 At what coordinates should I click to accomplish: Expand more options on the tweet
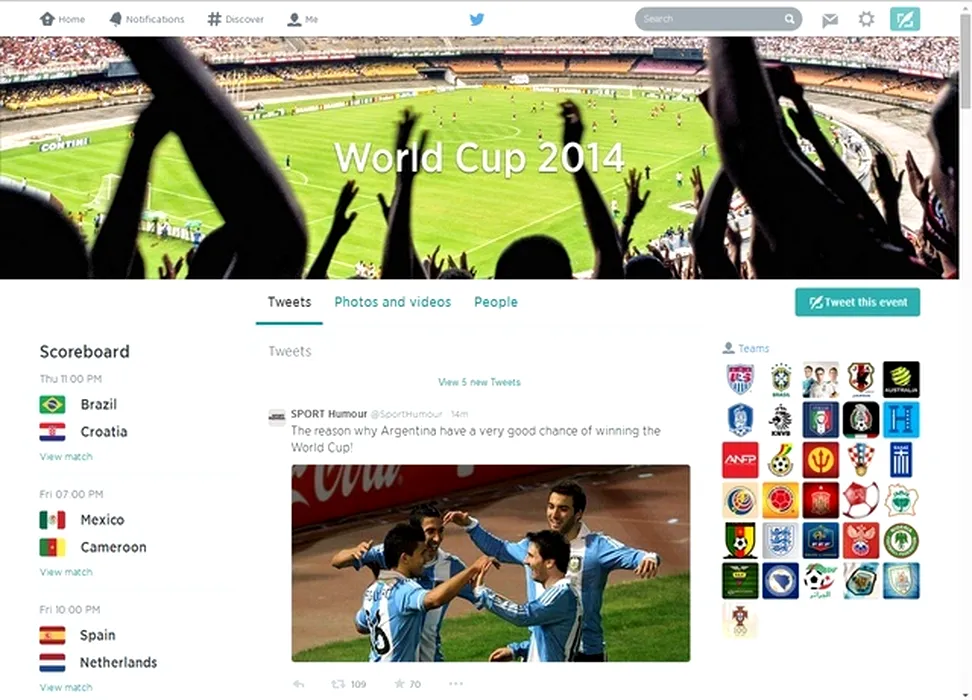(x=456, y=684)
